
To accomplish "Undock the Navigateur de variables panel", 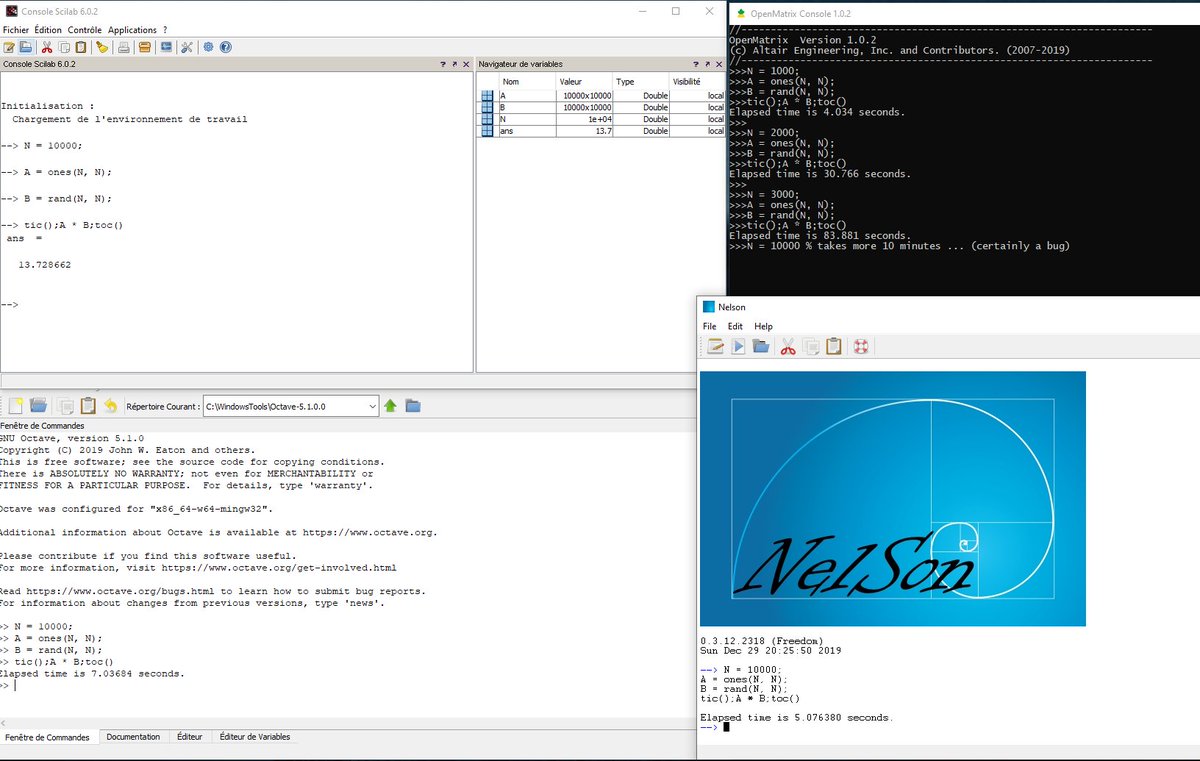I will [706, 64].
